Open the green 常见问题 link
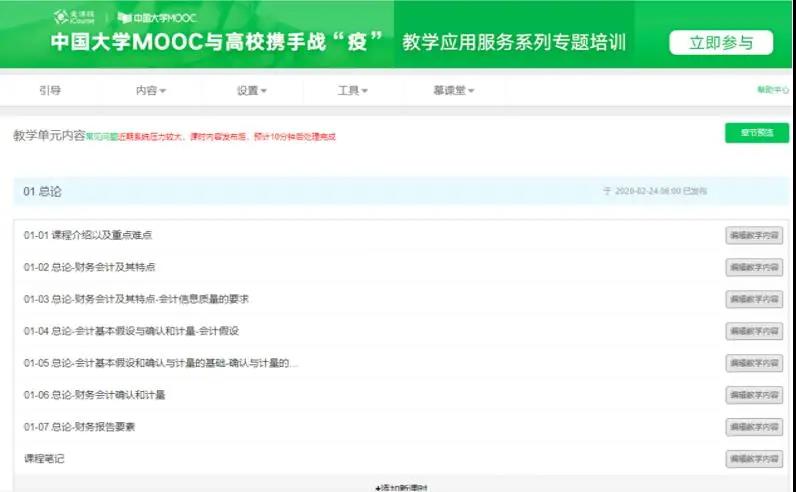 102,137
